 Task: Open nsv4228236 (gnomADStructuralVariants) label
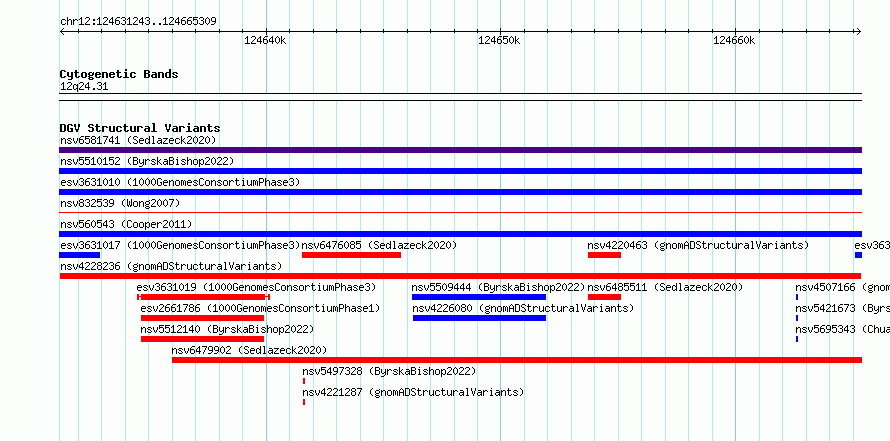pos(171,266)
